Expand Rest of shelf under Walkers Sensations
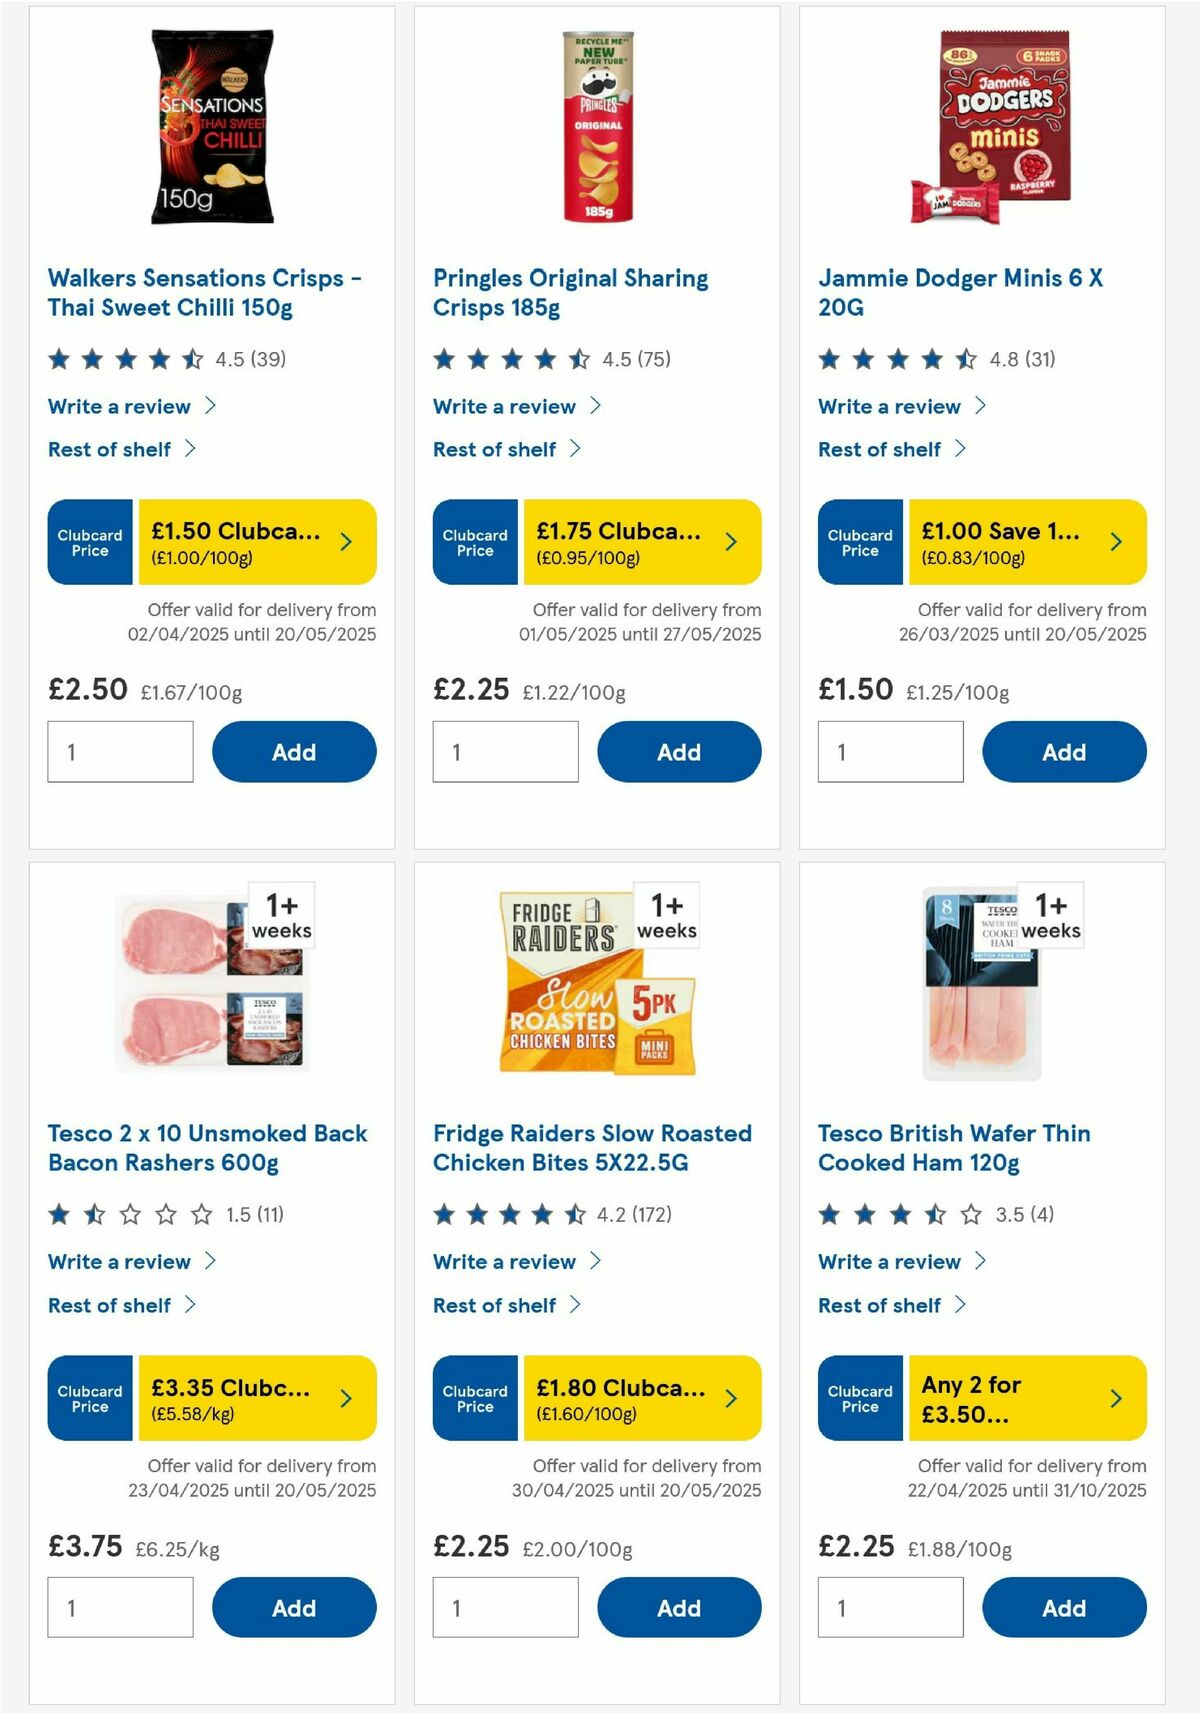This screenshot has width=1200, height=1715. coord(121,448)
